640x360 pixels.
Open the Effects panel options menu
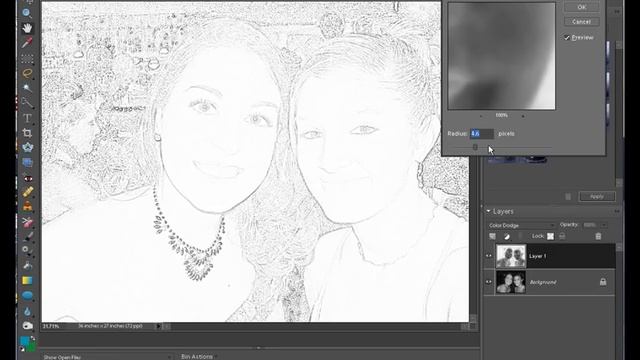617,11
